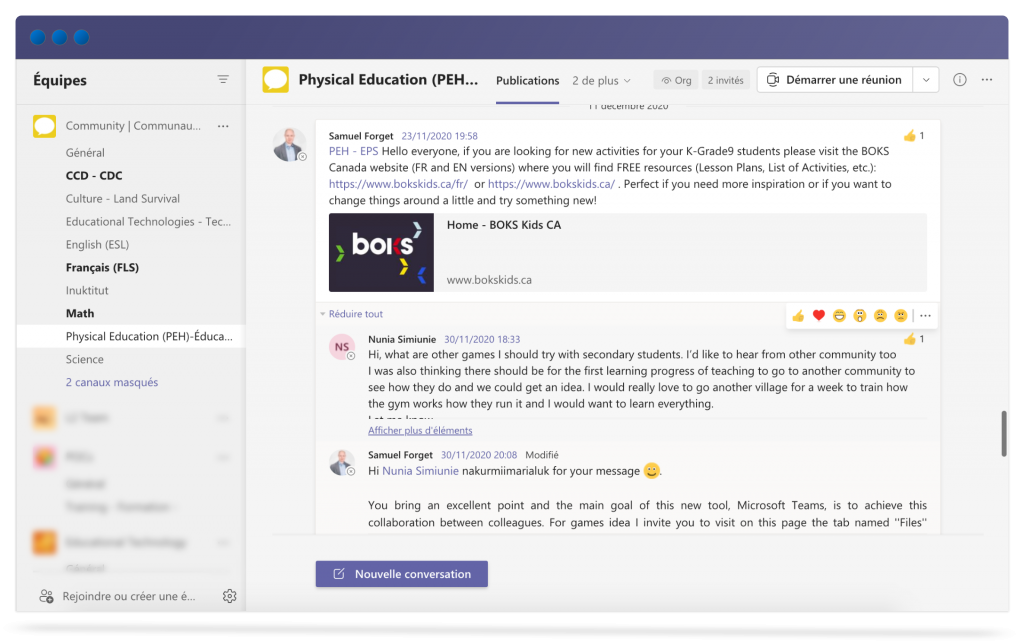Click the BOKS Kids preview thumbnail
The width and height of the screenshot is (1024, 644).
pyautogui.click(x=381, y=252)
